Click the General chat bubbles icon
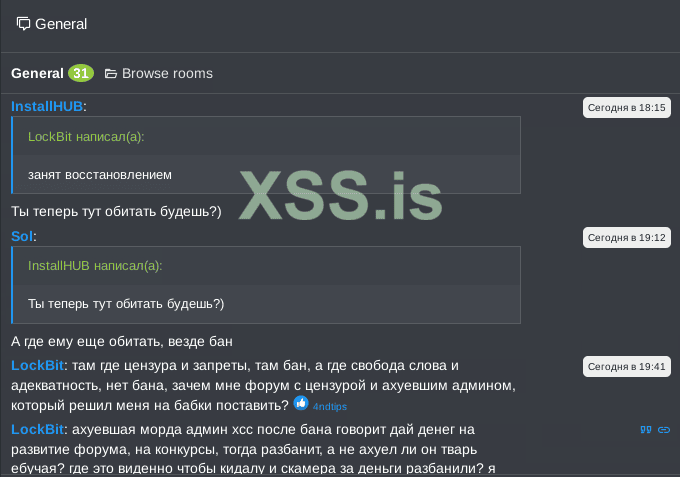The height and width of the screenshot is (477, 680). tap(24, 24)
